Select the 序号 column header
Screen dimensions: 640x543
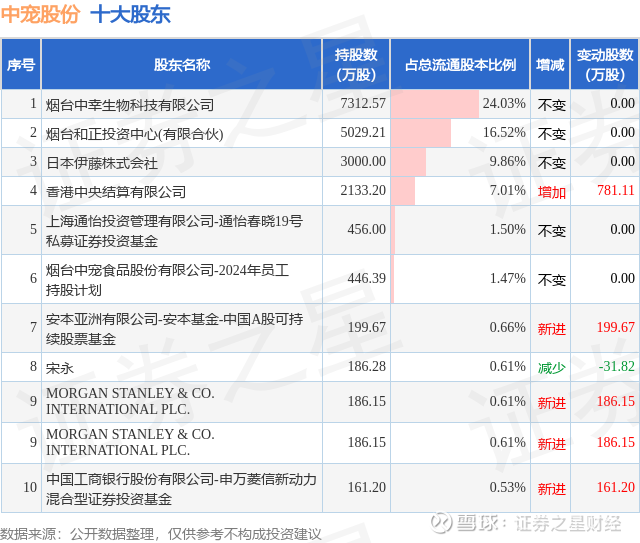coord(21,65)
